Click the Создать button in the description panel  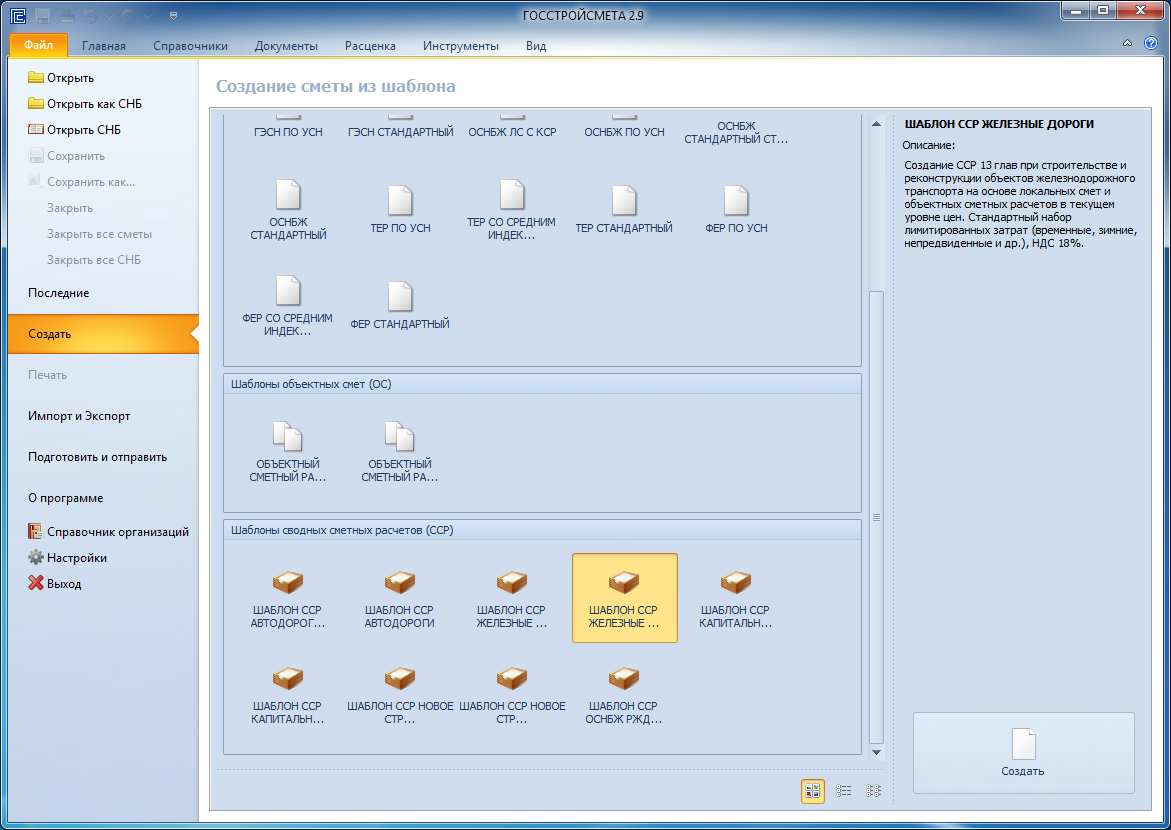pos(1023,752)
